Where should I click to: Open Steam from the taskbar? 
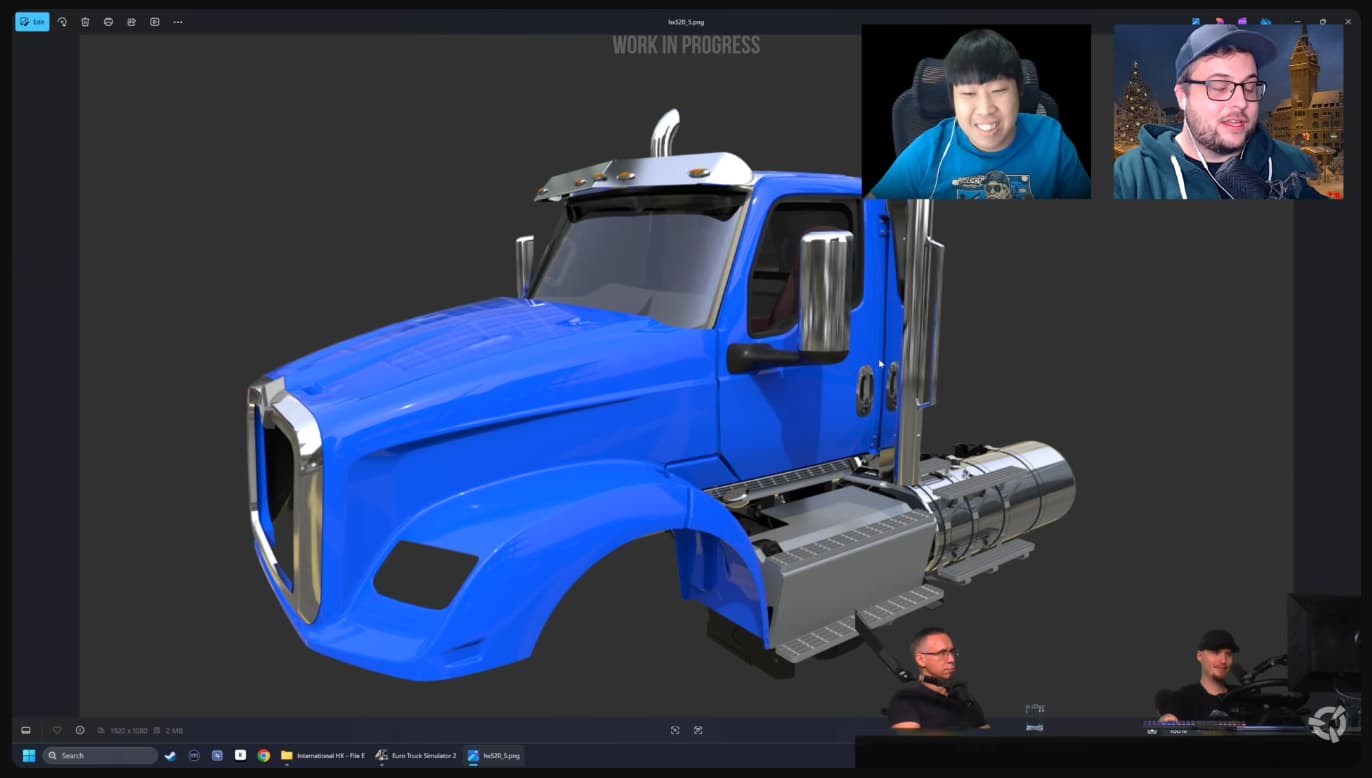[170, 755]
